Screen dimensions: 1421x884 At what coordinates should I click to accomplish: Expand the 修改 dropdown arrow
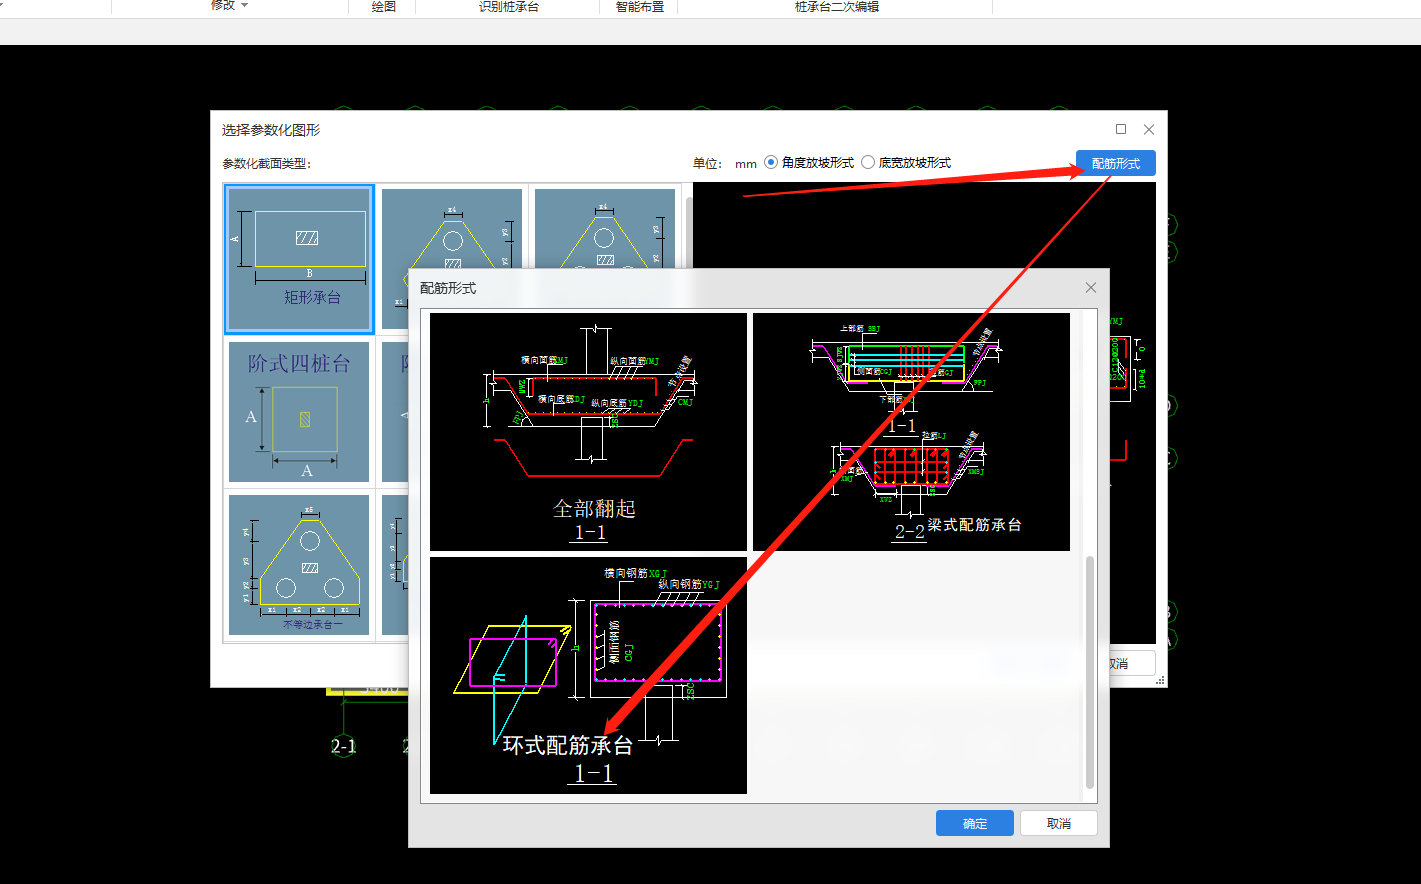pos(244,6)
